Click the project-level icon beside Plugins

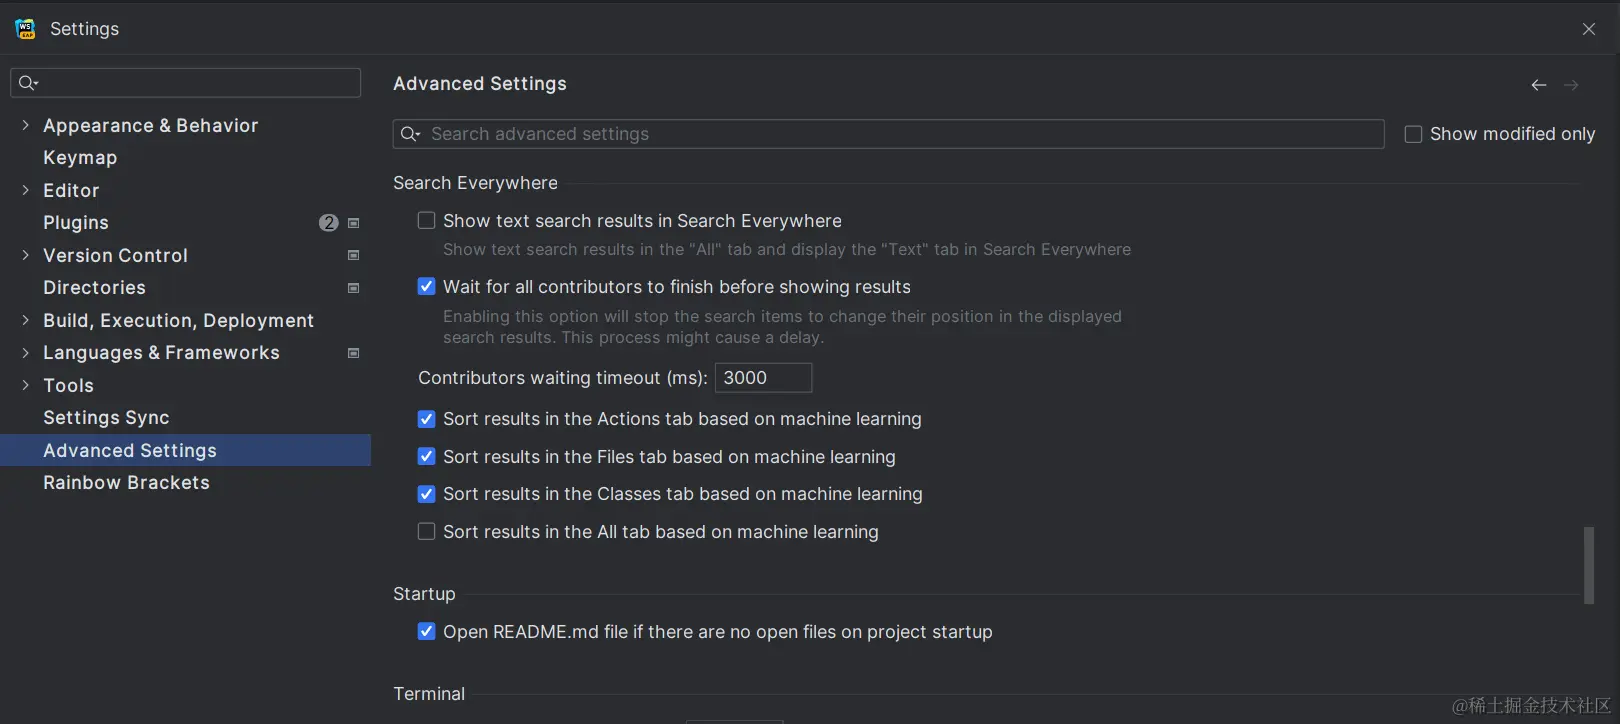point(353,223)
